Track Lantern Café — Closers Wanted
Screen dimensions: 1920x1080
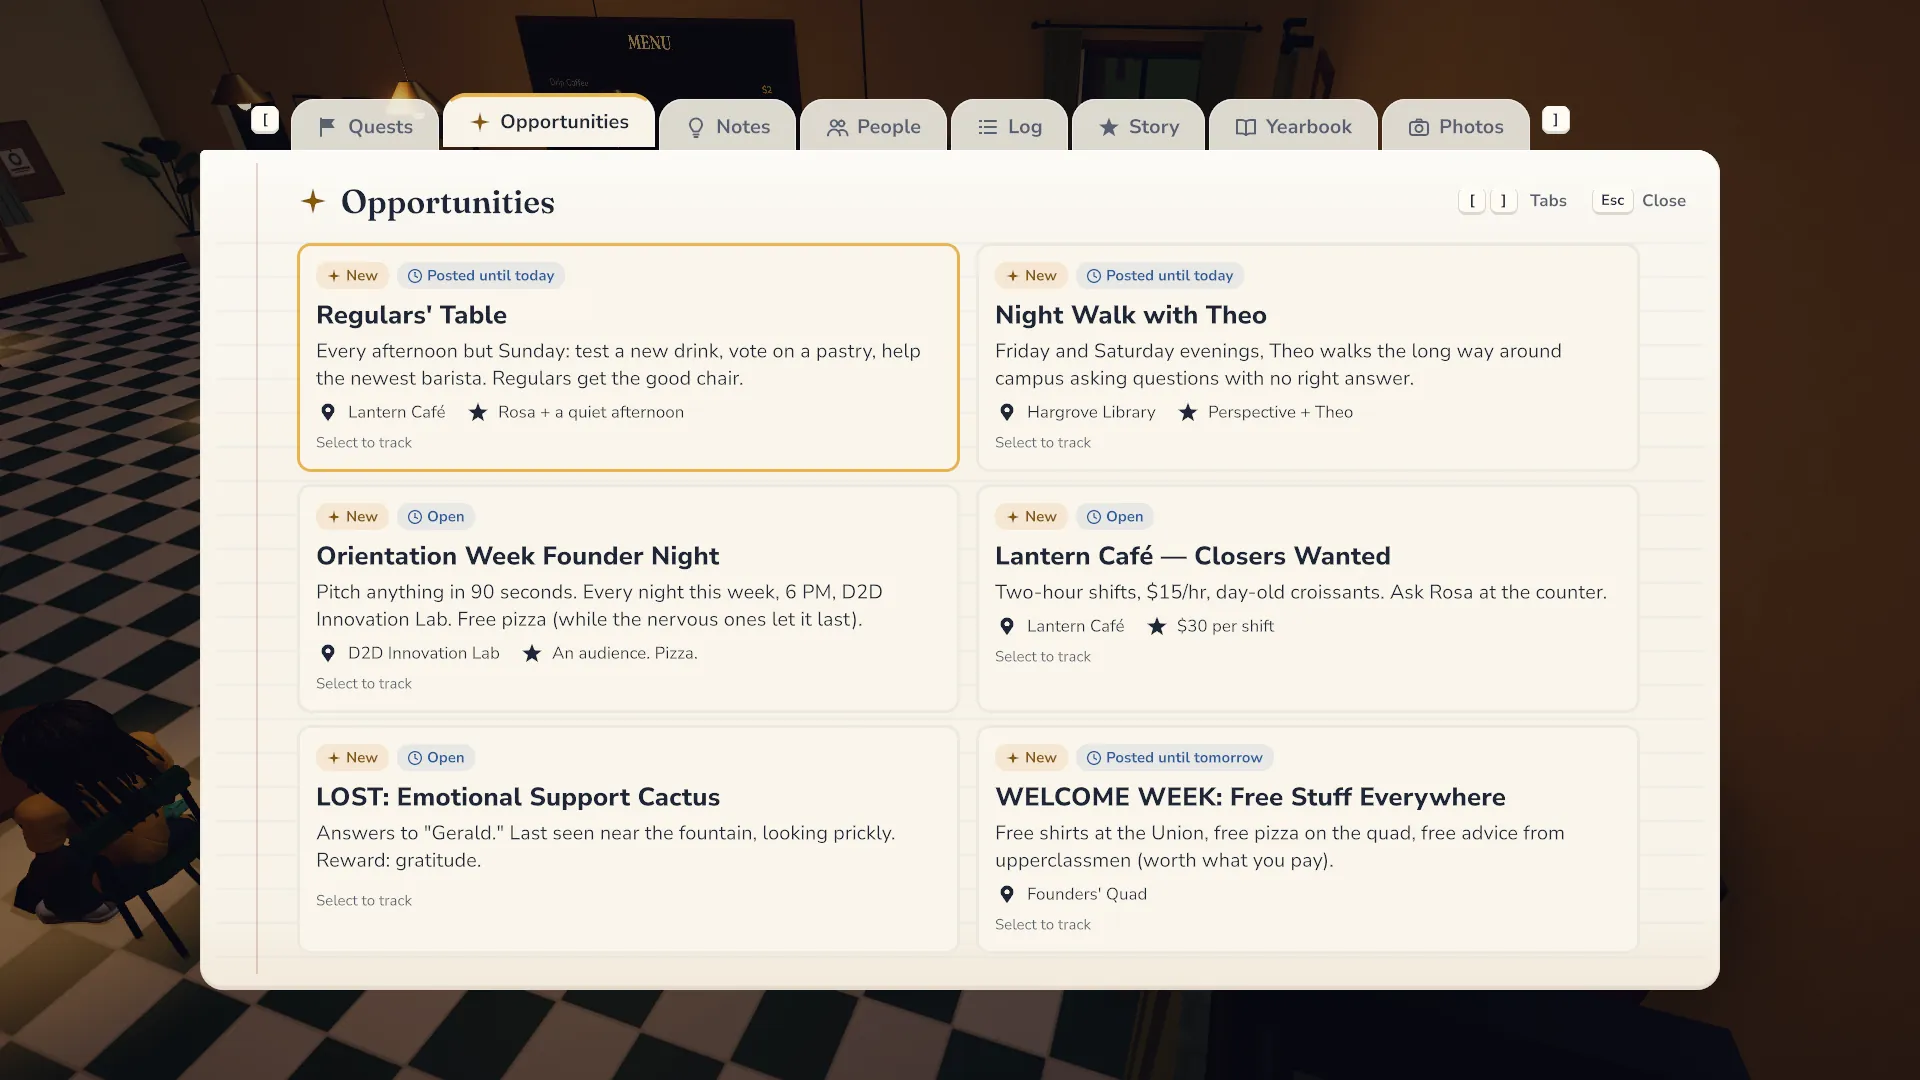1308,598
